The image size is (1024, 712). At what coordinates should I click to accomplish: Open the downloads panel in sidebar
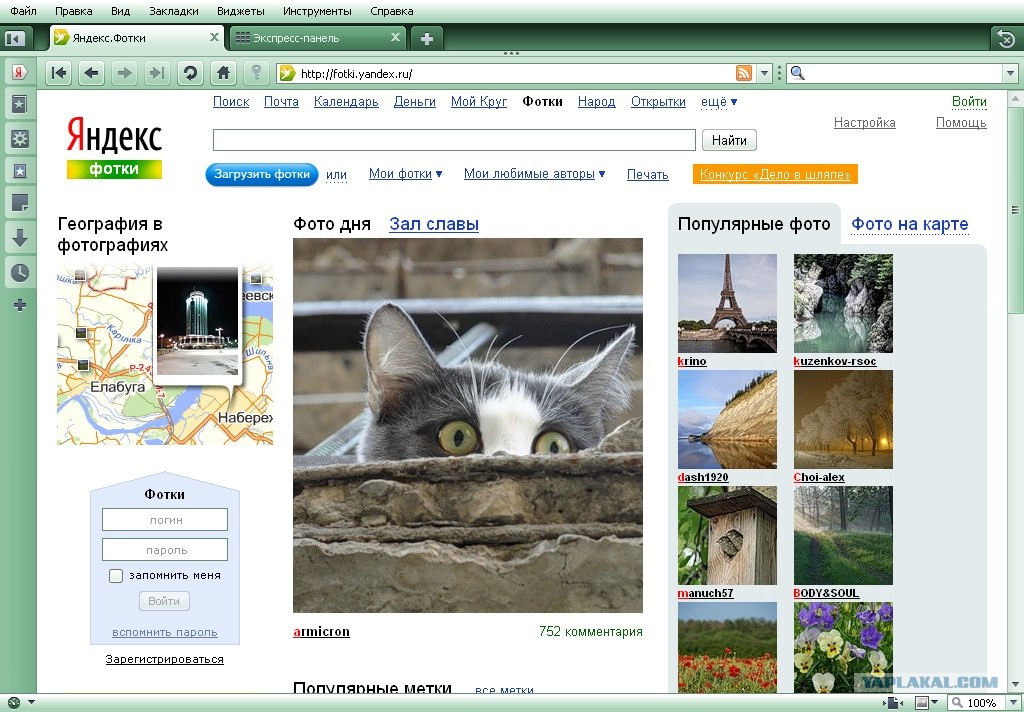(x=19, y=238)
